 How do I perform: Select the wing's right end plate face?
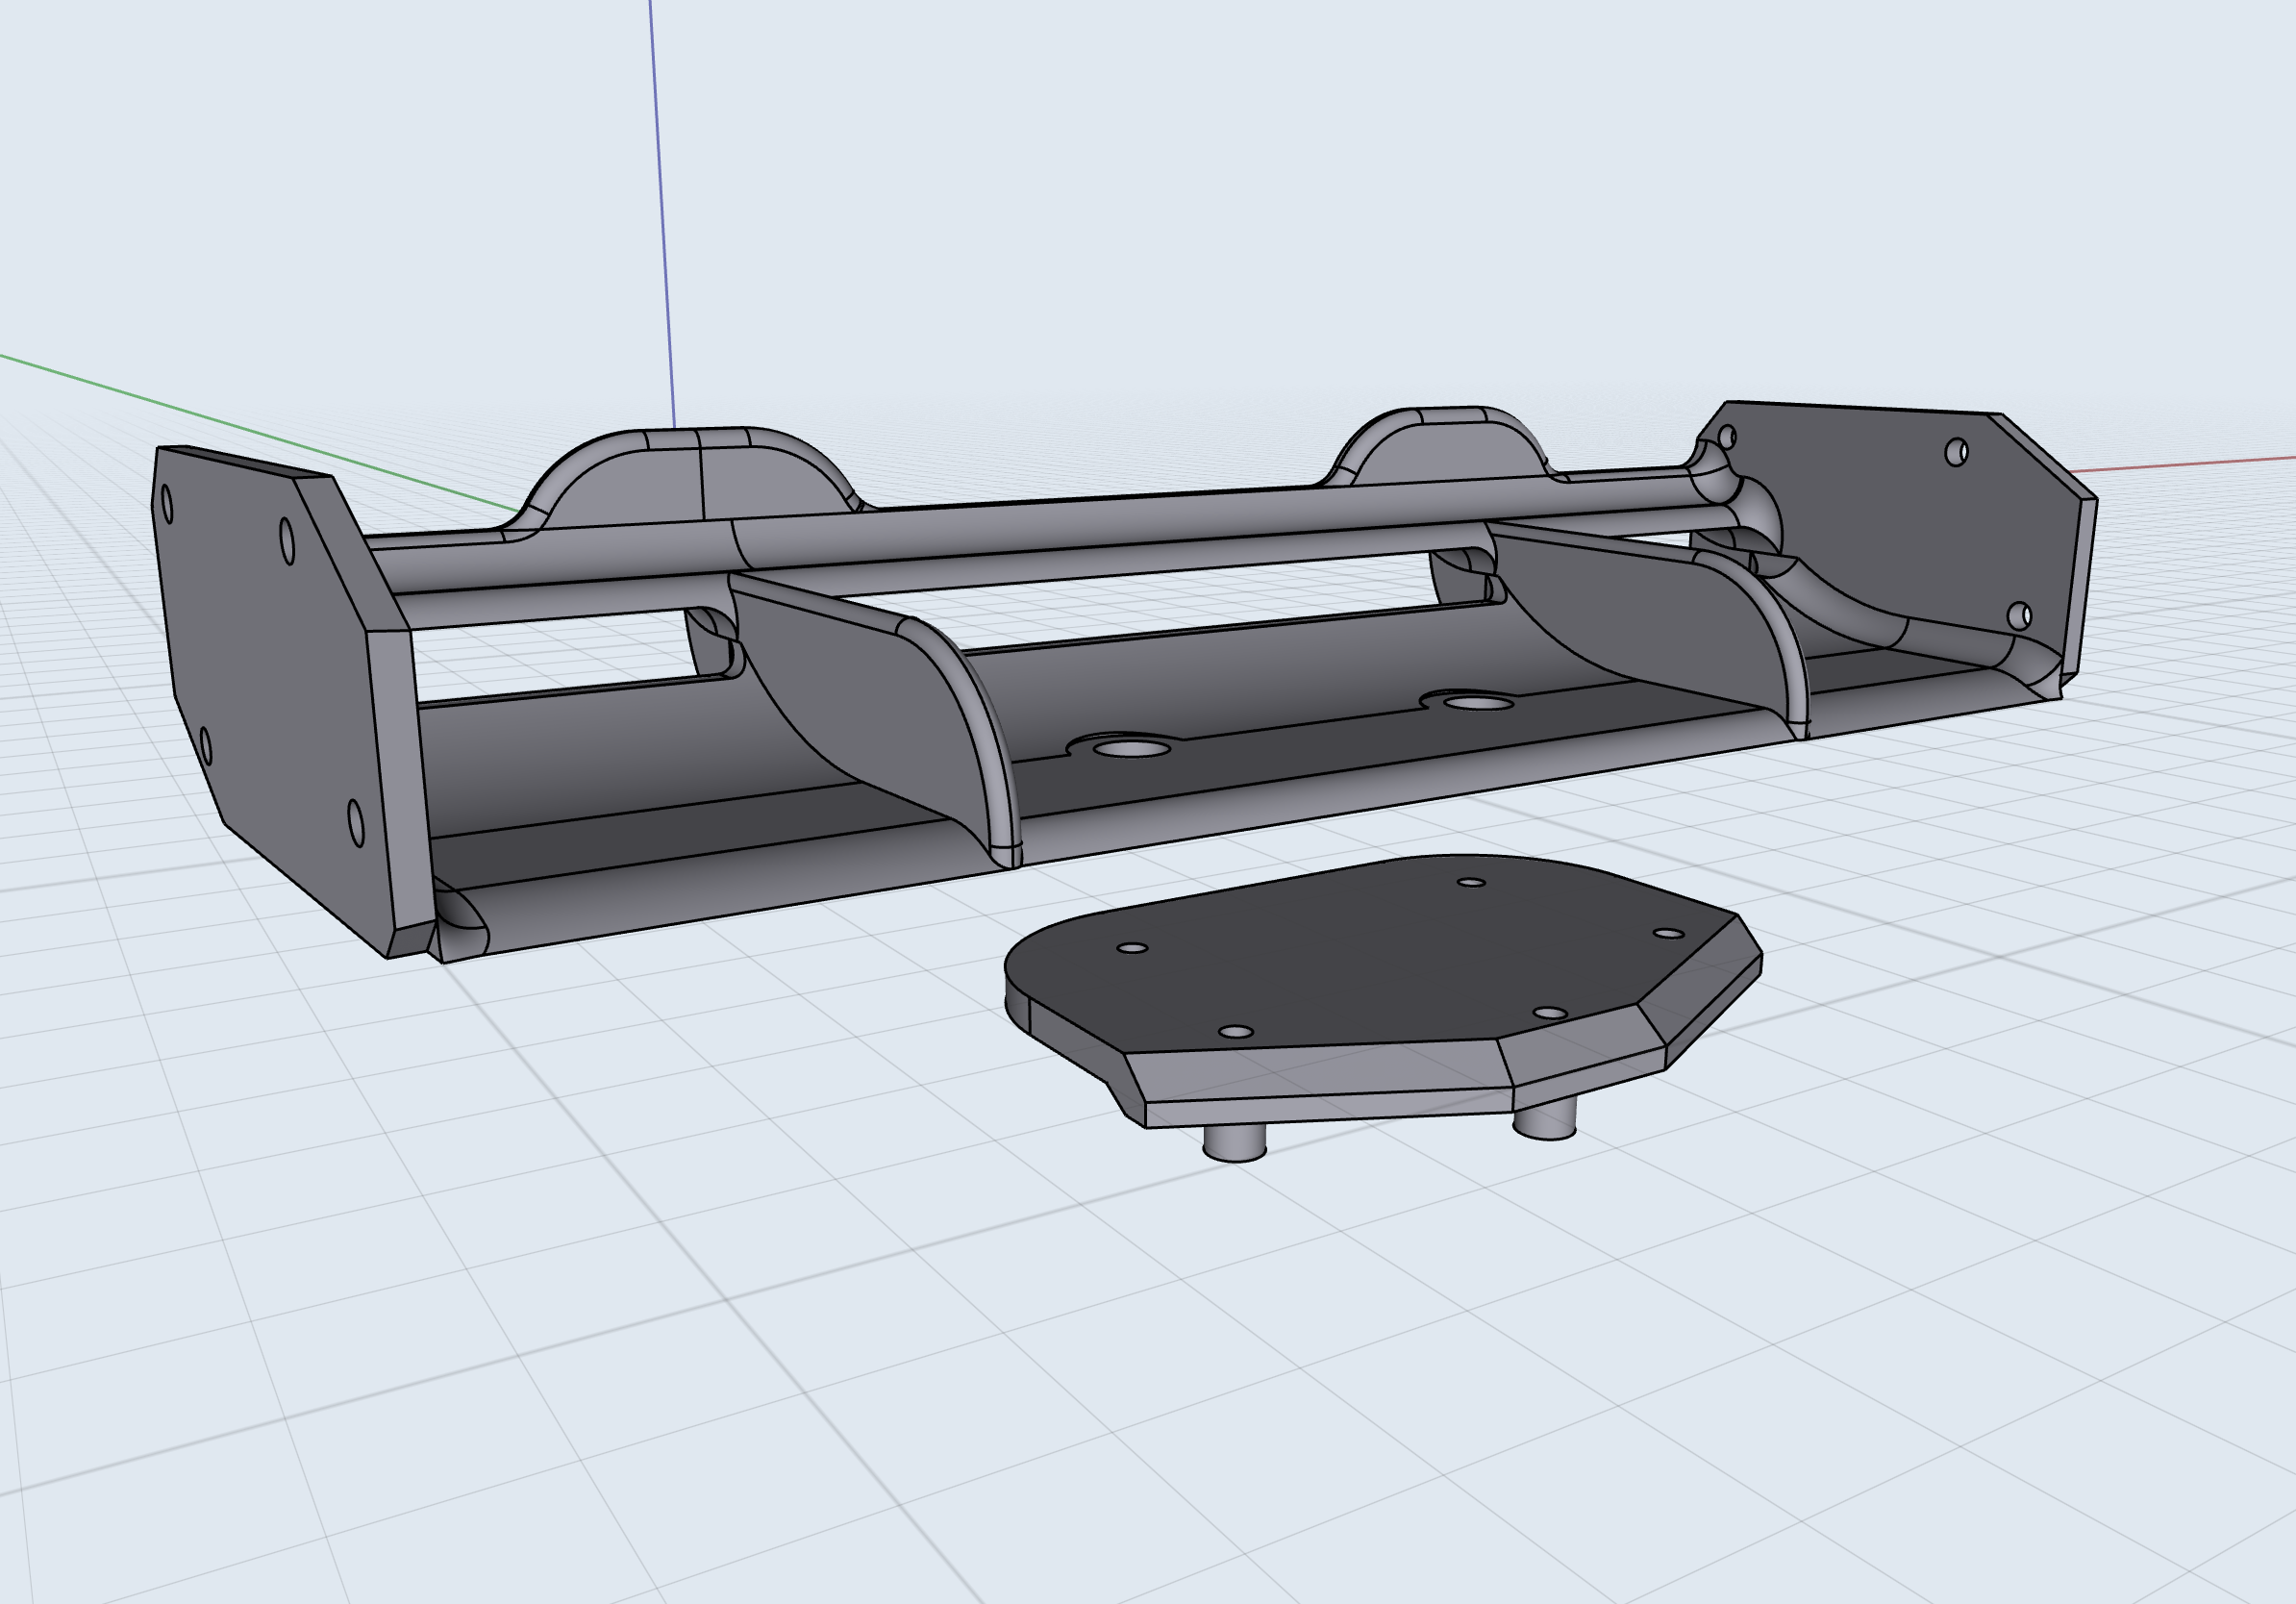coord(1890,530)
